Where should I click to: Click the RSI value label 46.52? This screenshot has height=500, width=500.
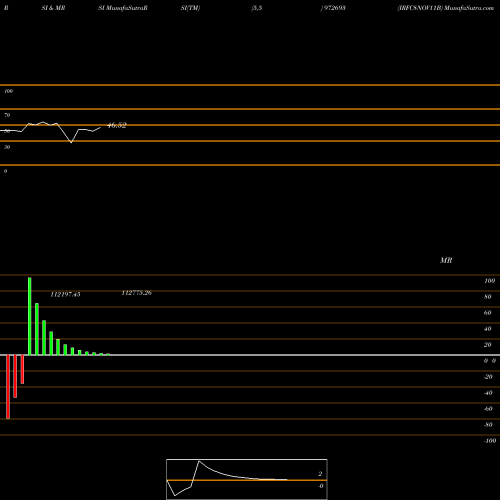(117, 125)
